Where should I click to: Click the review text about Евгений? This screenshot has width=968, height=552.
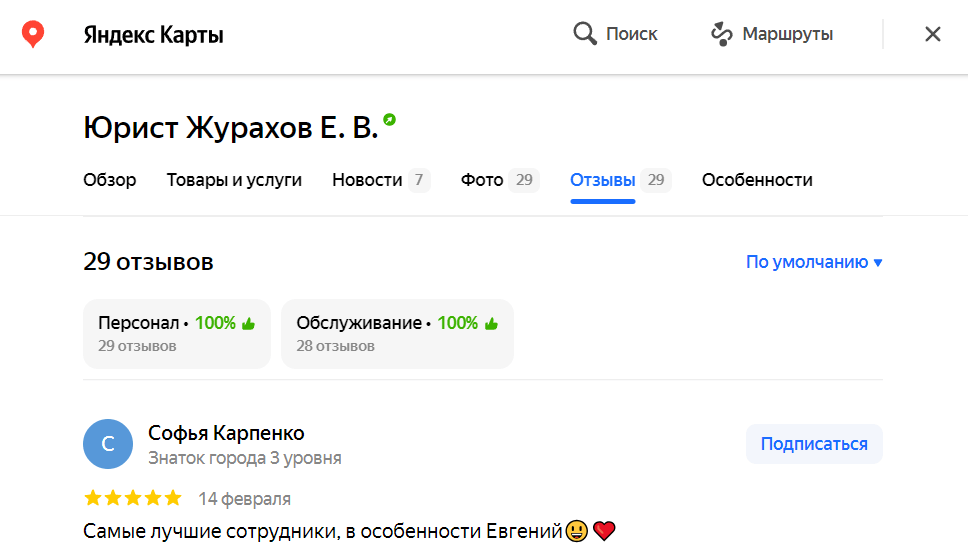(x=349, y=531)
